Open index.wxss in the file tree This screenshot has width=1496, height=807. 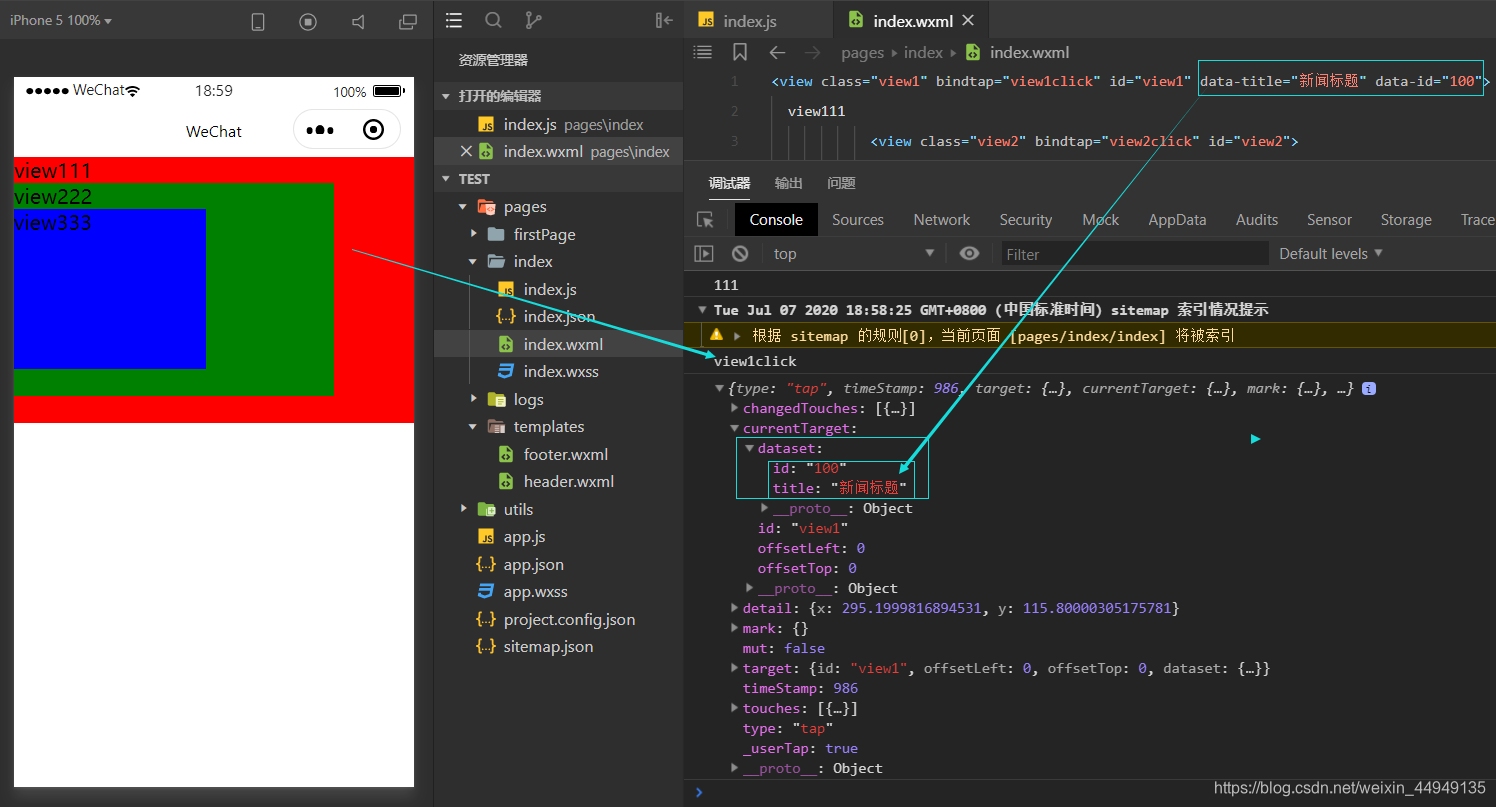tap(561, 372)
